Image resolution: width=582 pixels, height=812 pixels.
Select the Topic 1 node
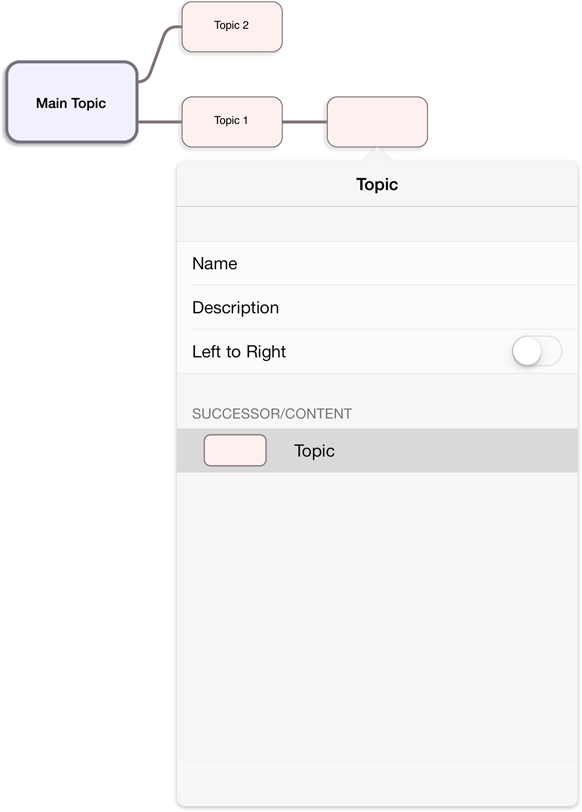pyautogui.click(x=232, y=122)
